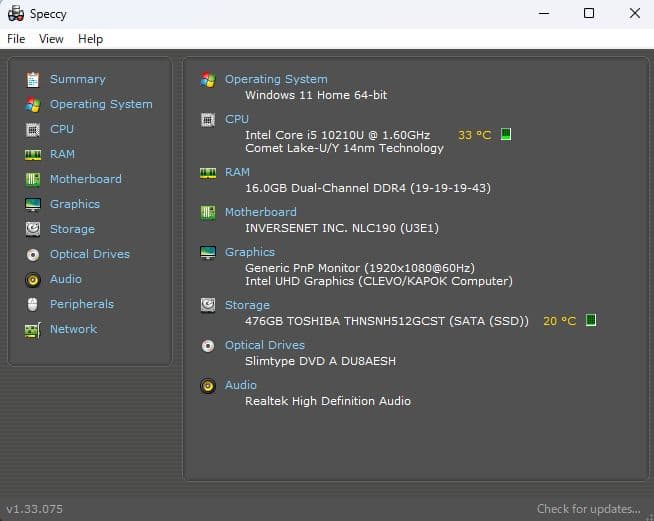This screenshot has width=654, height=521.
Task: Click the Motherboard heading link in summary
Action: (x=261, y=212)
